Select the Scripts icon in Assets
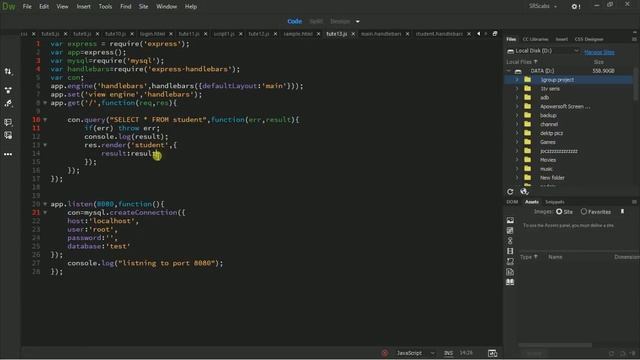The image size is (640, 360). tap(510, 261)
